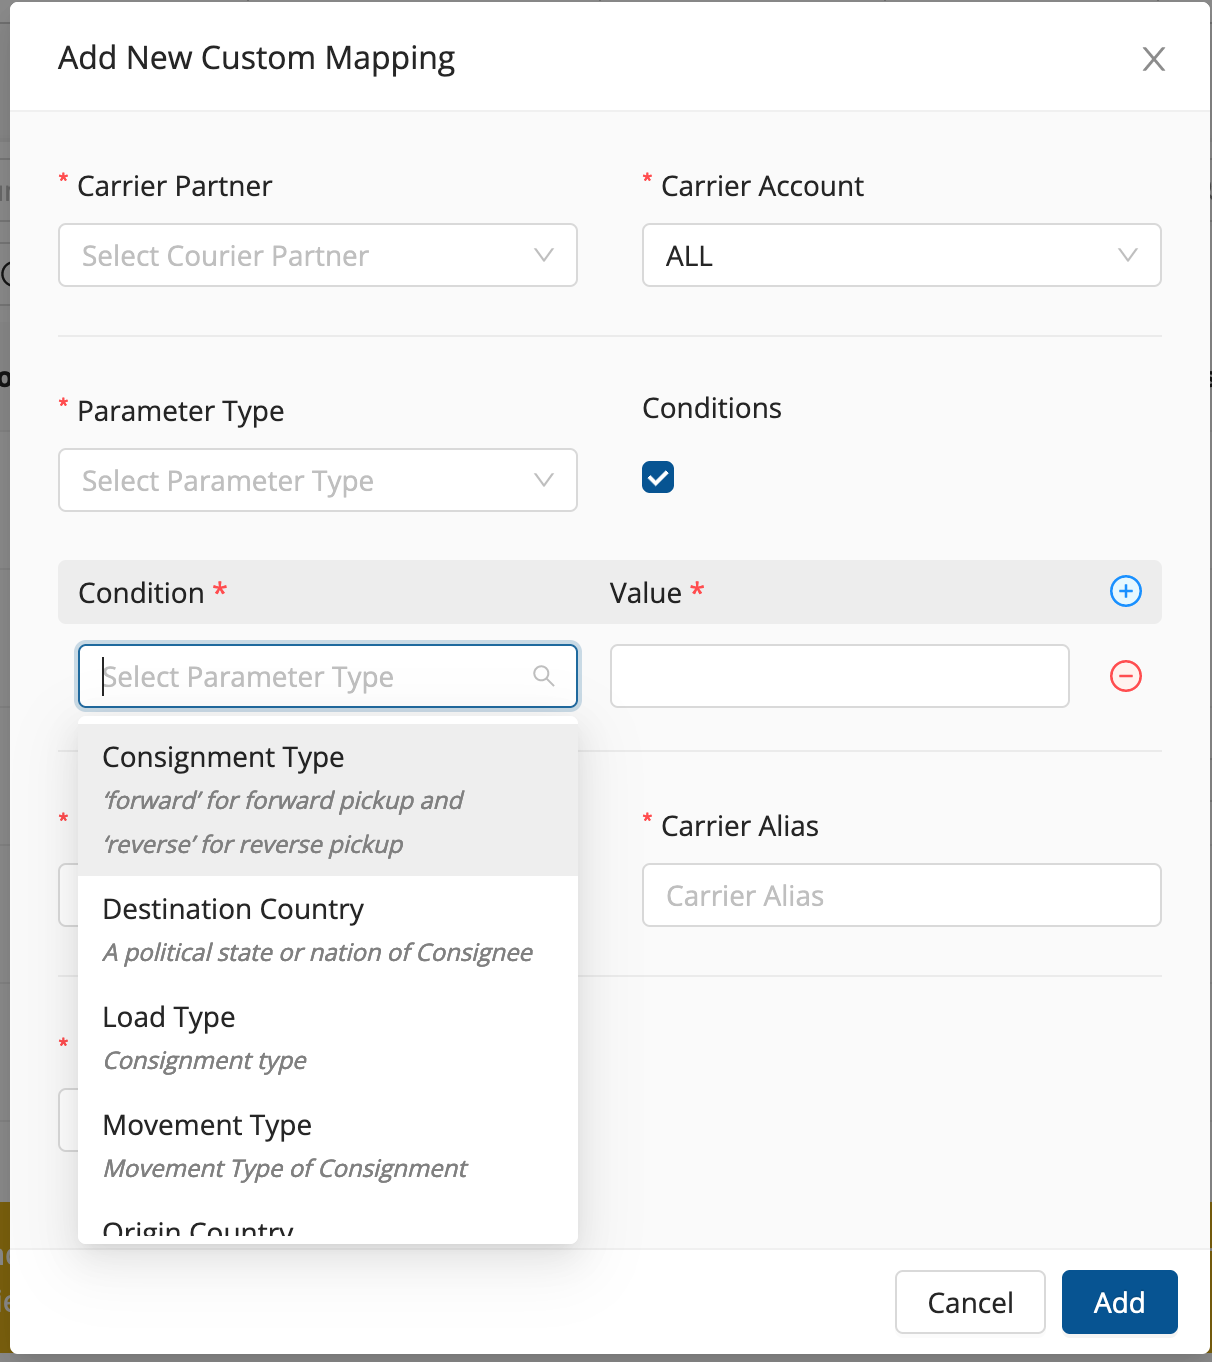Click the empty Value input box
This screenshot has width=1212, height=1362.
[839, 676]
